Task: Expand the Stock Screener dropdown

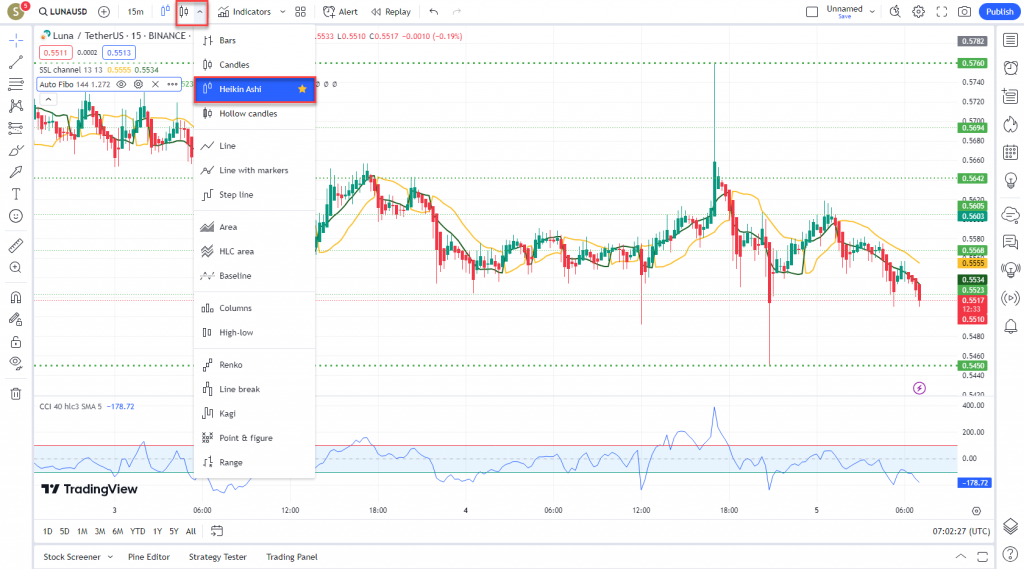Action: (x=110, y=557)
